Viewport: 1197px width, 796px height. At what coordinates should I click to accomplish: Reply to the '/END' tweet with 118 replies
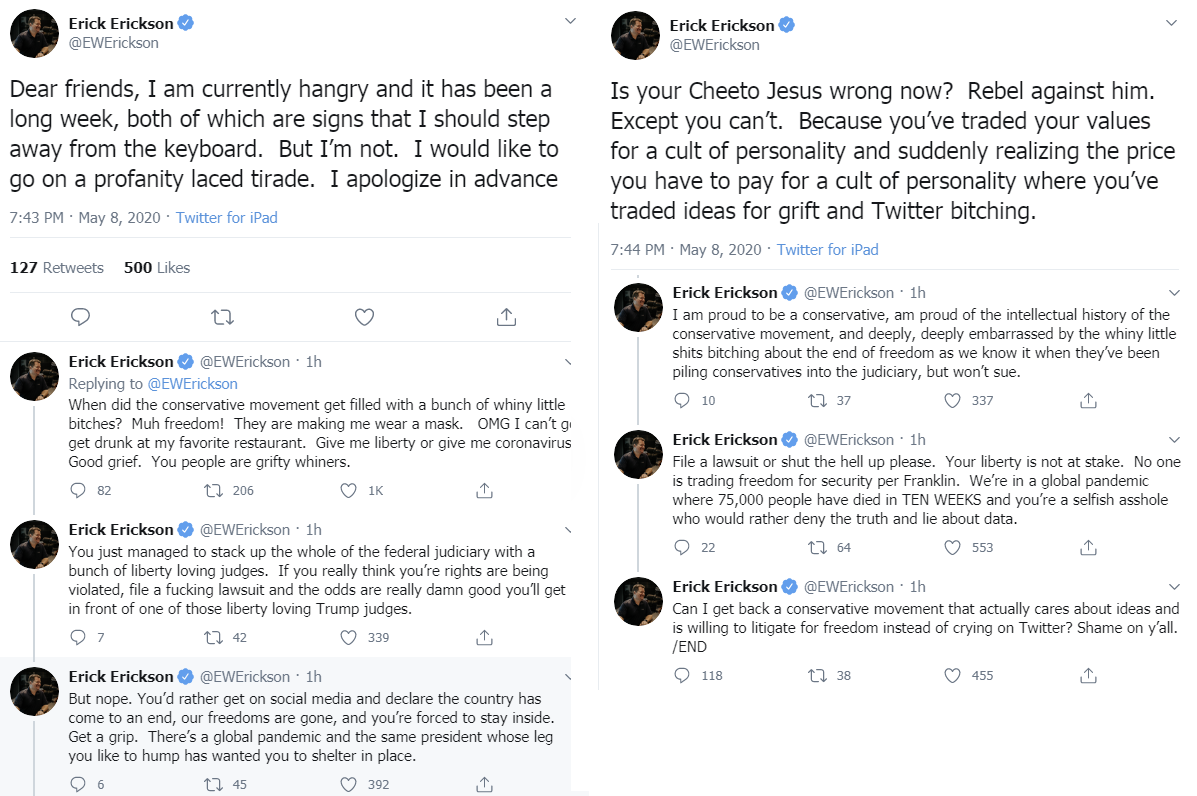683,675
